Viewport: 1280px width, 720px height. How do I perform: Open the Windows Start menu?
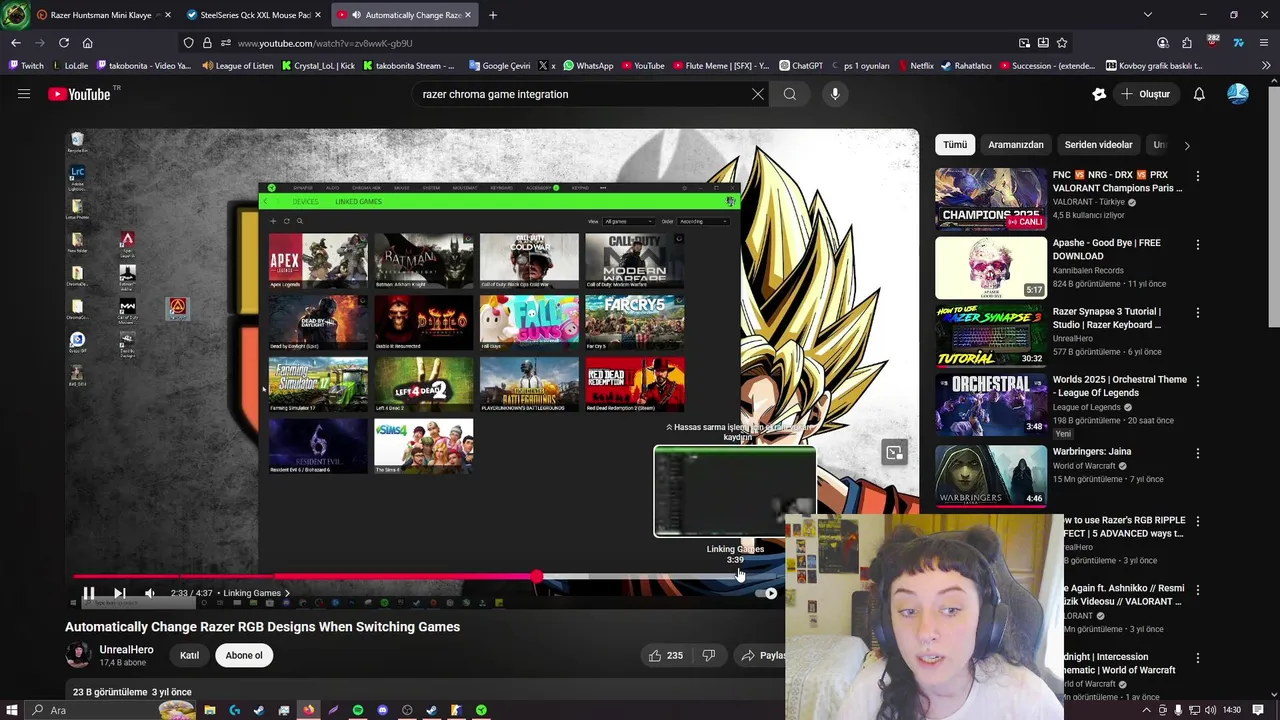[13, 710]
